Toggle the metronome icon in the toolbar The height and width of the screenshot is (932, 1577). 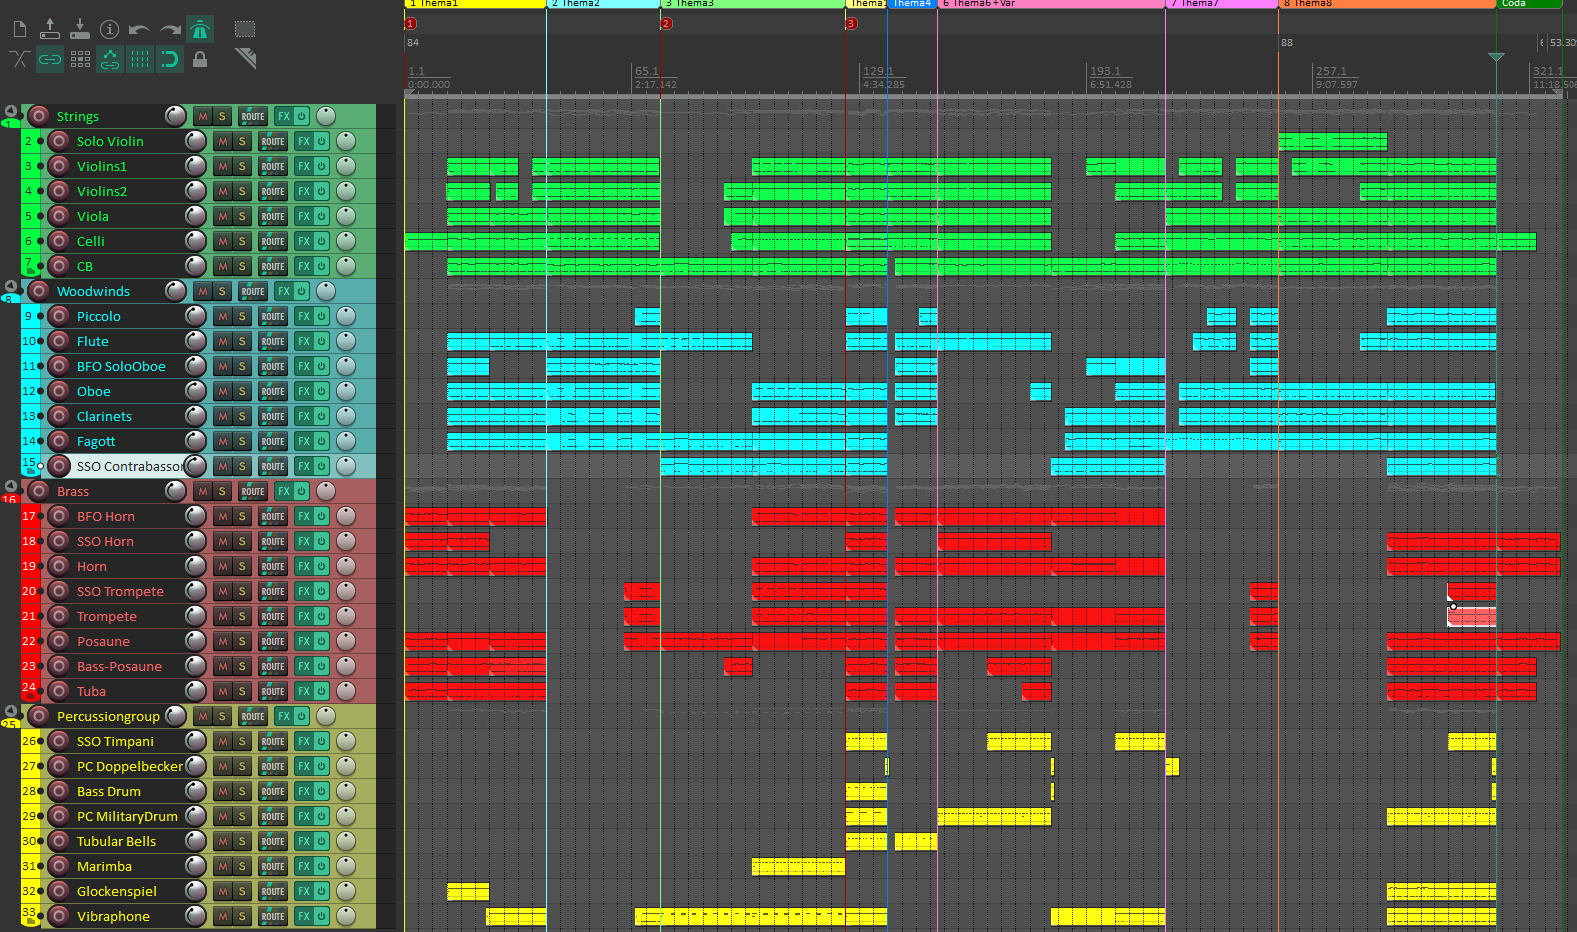(200, 29)
